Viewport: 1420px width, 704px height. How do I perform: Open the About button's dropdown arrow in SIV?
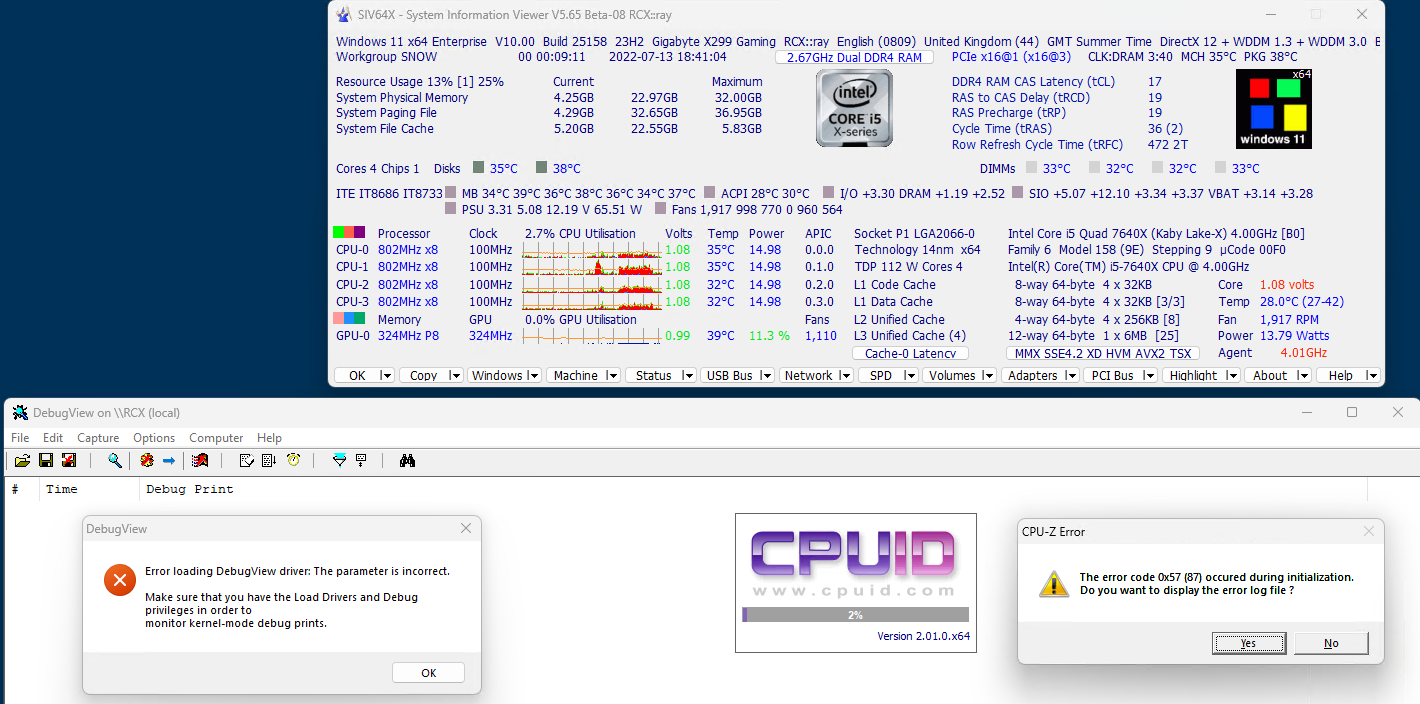pos(1302,376)
